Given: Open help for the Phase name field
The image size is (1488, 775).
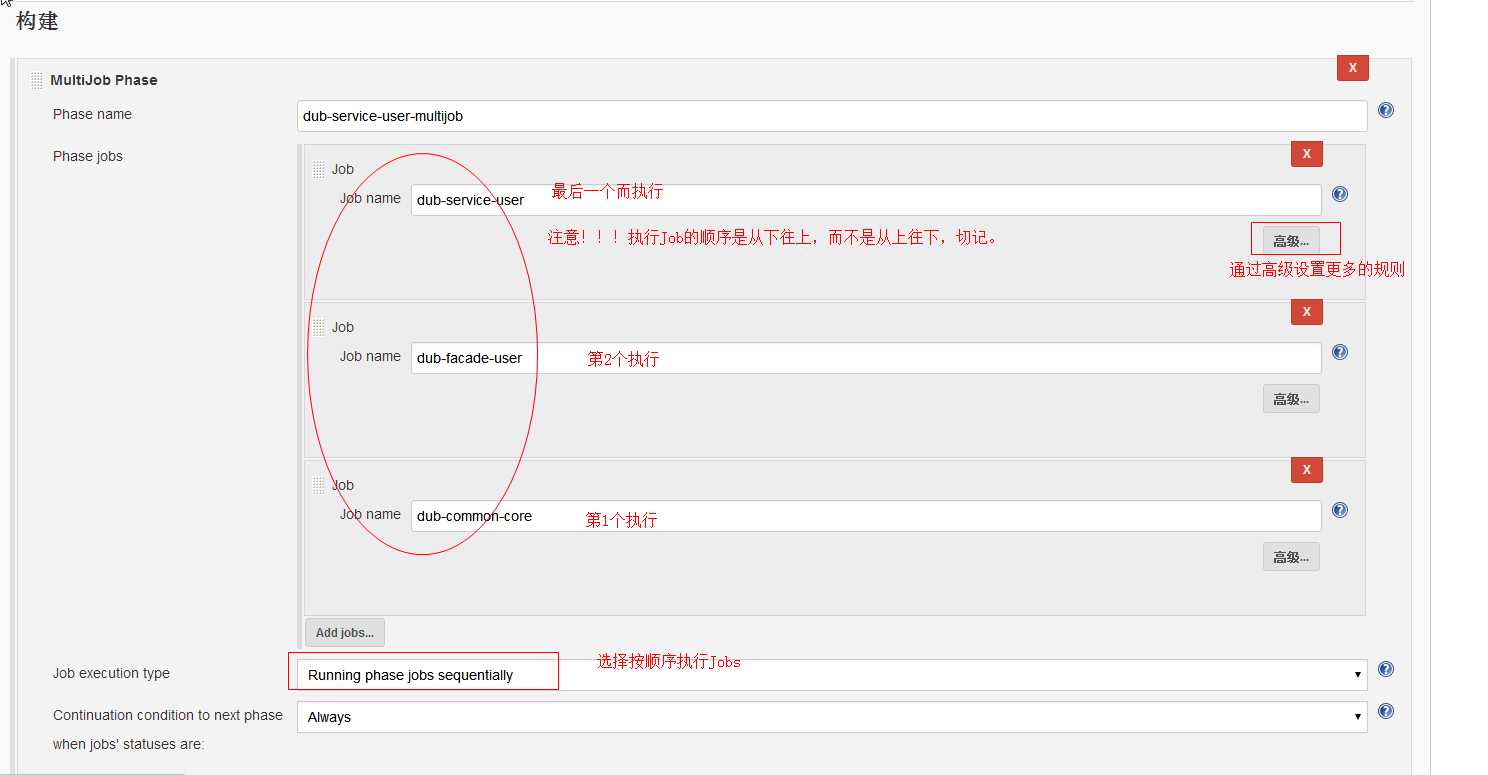Looking at the screenshot, I should 1385,110.
